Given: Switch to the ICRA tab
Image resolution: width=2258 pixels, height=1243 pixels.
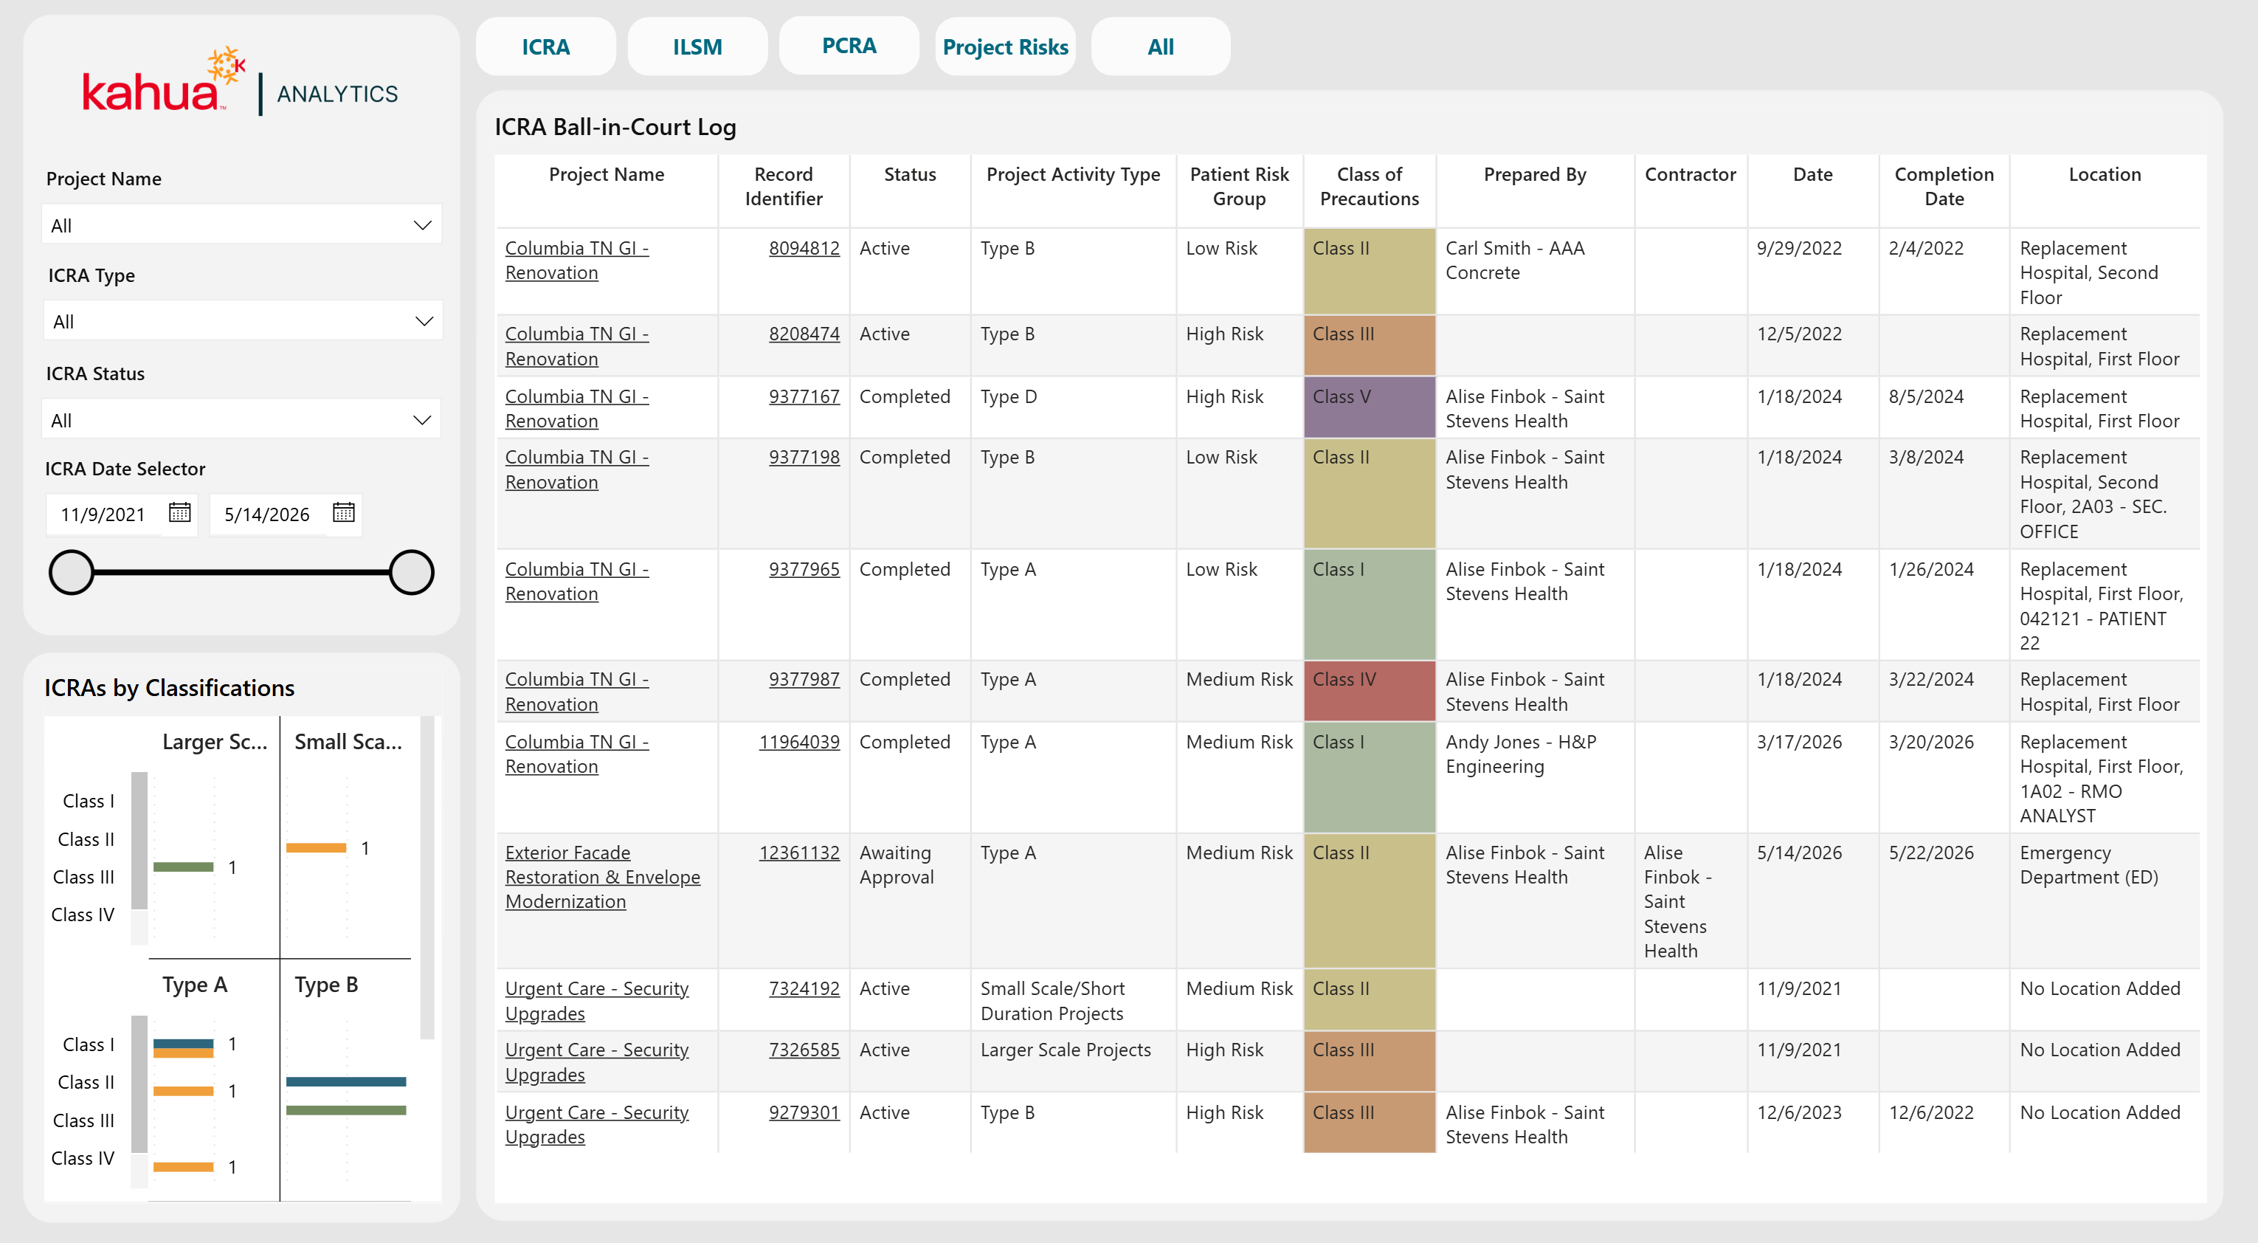Looking at the screenshot, I should pyautogui.click(x=546, y=46).
